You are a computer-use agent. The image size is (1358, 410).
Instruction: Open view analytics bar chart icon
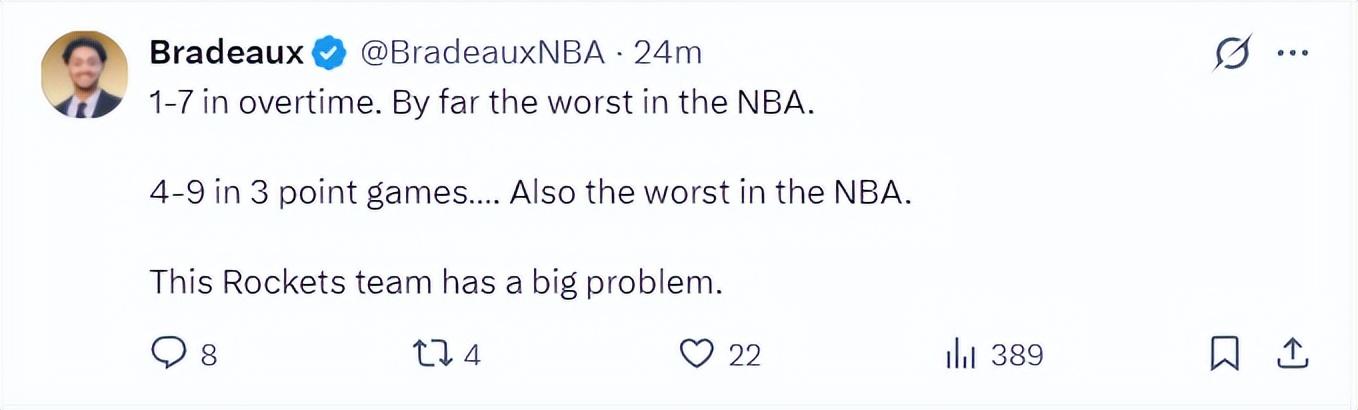(960, 353)
